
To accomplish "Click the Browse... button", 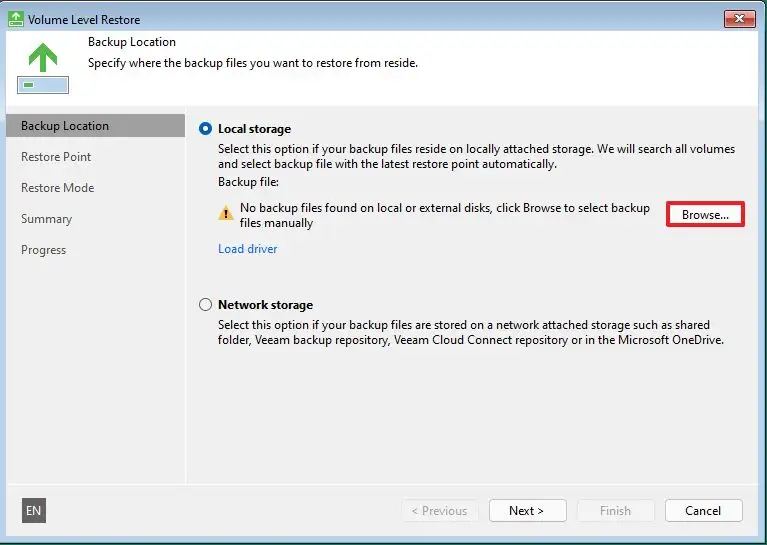I will pyautogui.click(x=705, y=214).
